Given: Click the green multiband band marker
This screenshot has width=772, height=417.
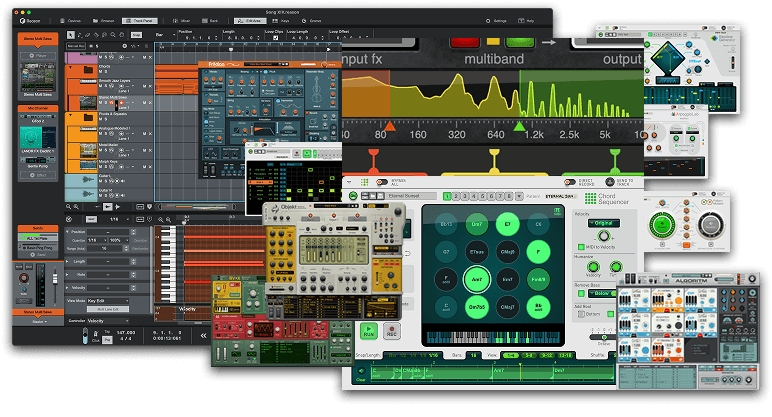Looking at the screenshot, I should 615,160.
